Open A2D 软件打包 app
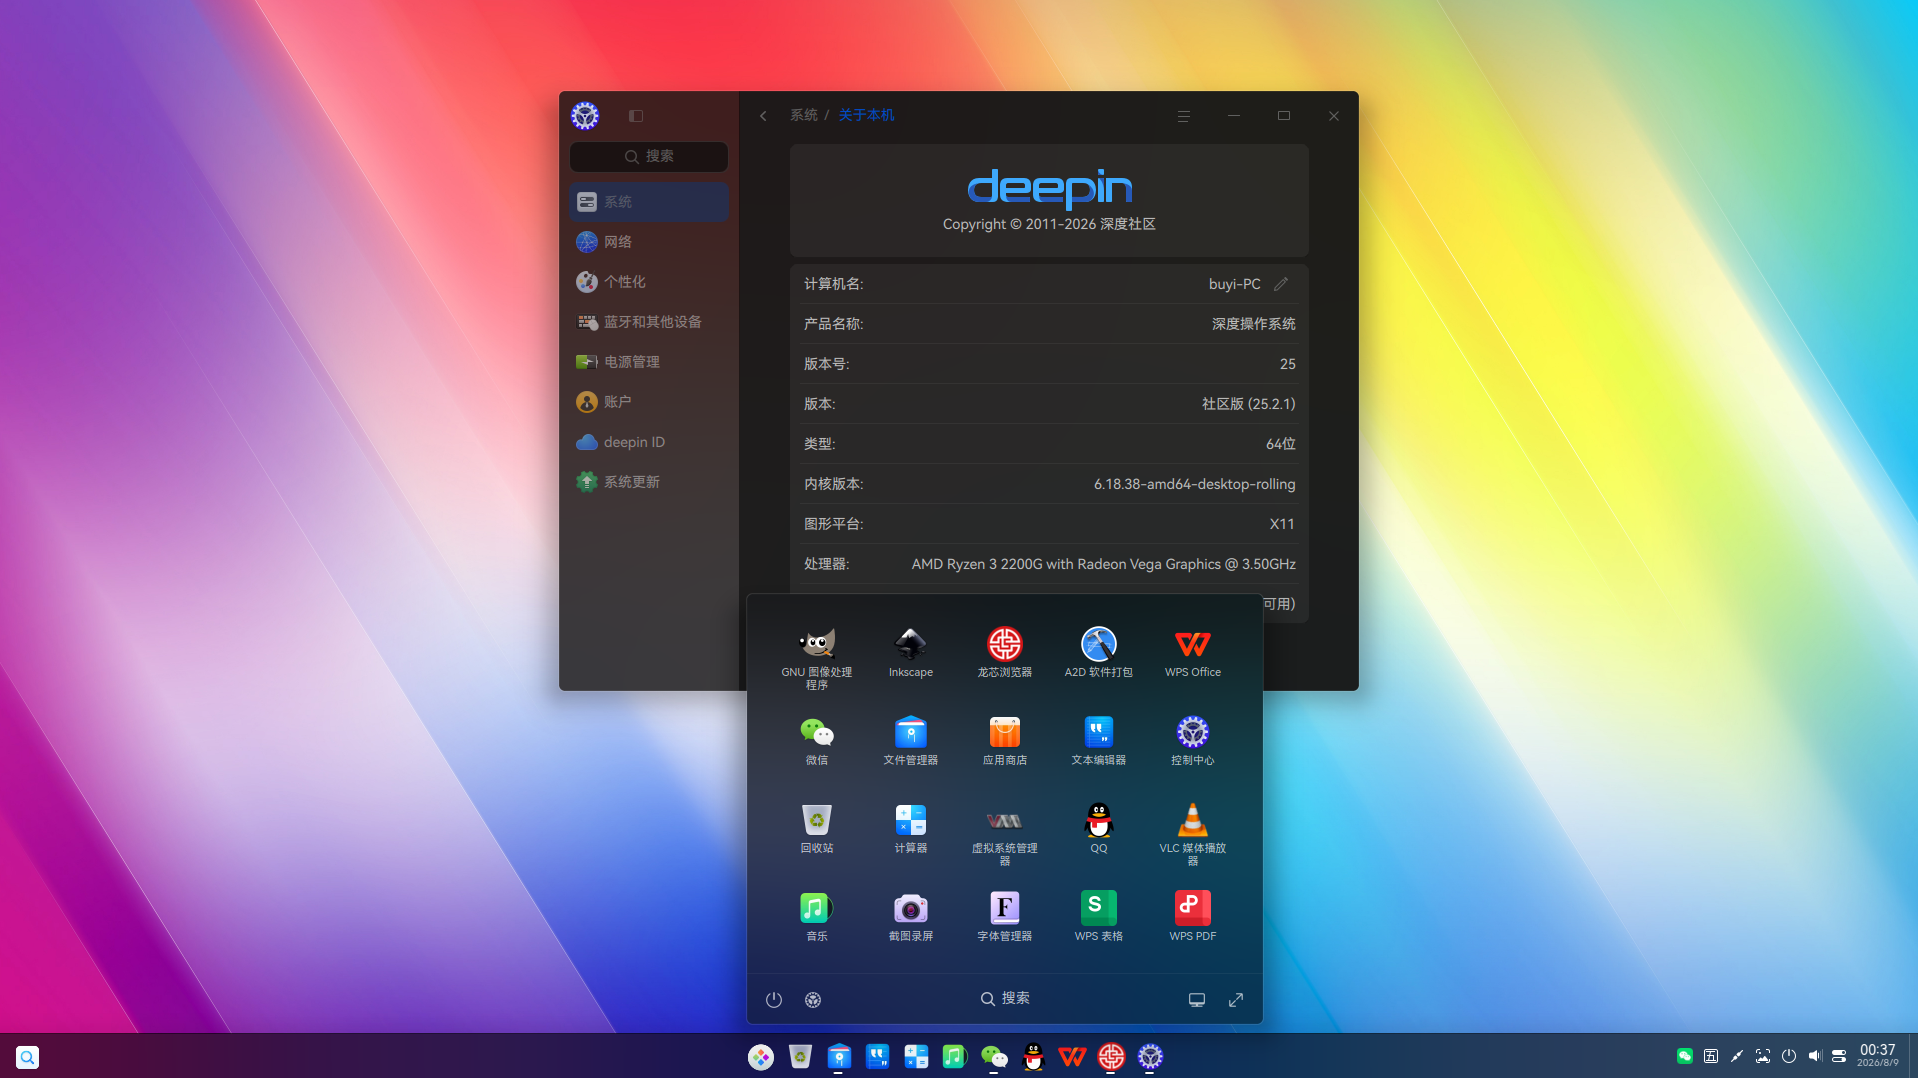Image resolution: width=1918 pixels, height=1078 pixels. click(x=1098, y=652)
